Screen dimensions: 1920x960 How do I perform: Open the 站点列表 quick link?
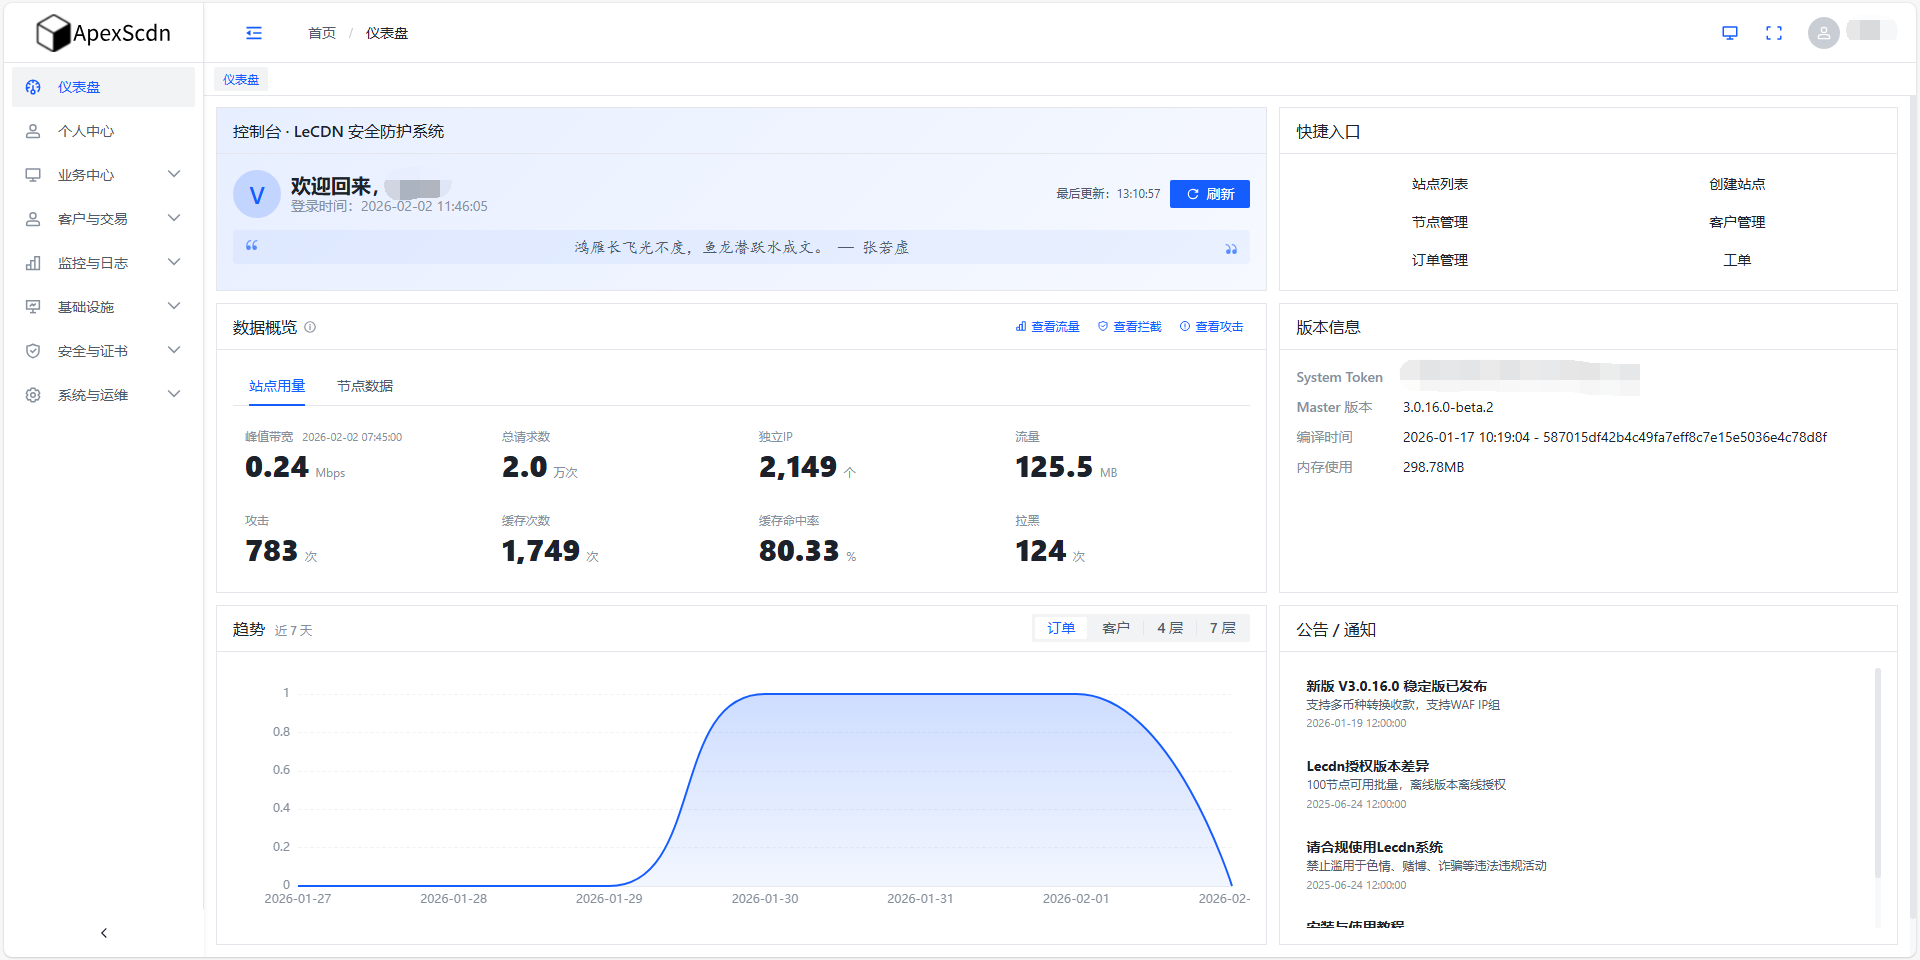coord(1439,183)
